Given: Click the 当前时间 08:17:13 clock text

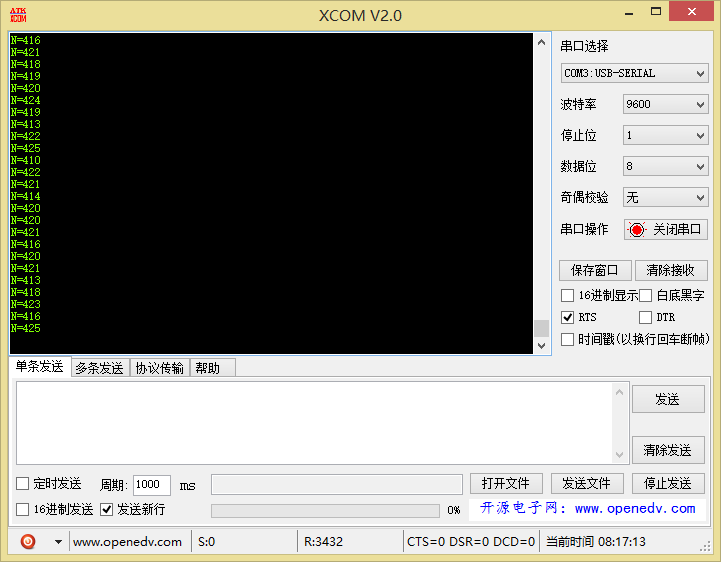Looking at the screenshot, I should coord(596,542).
